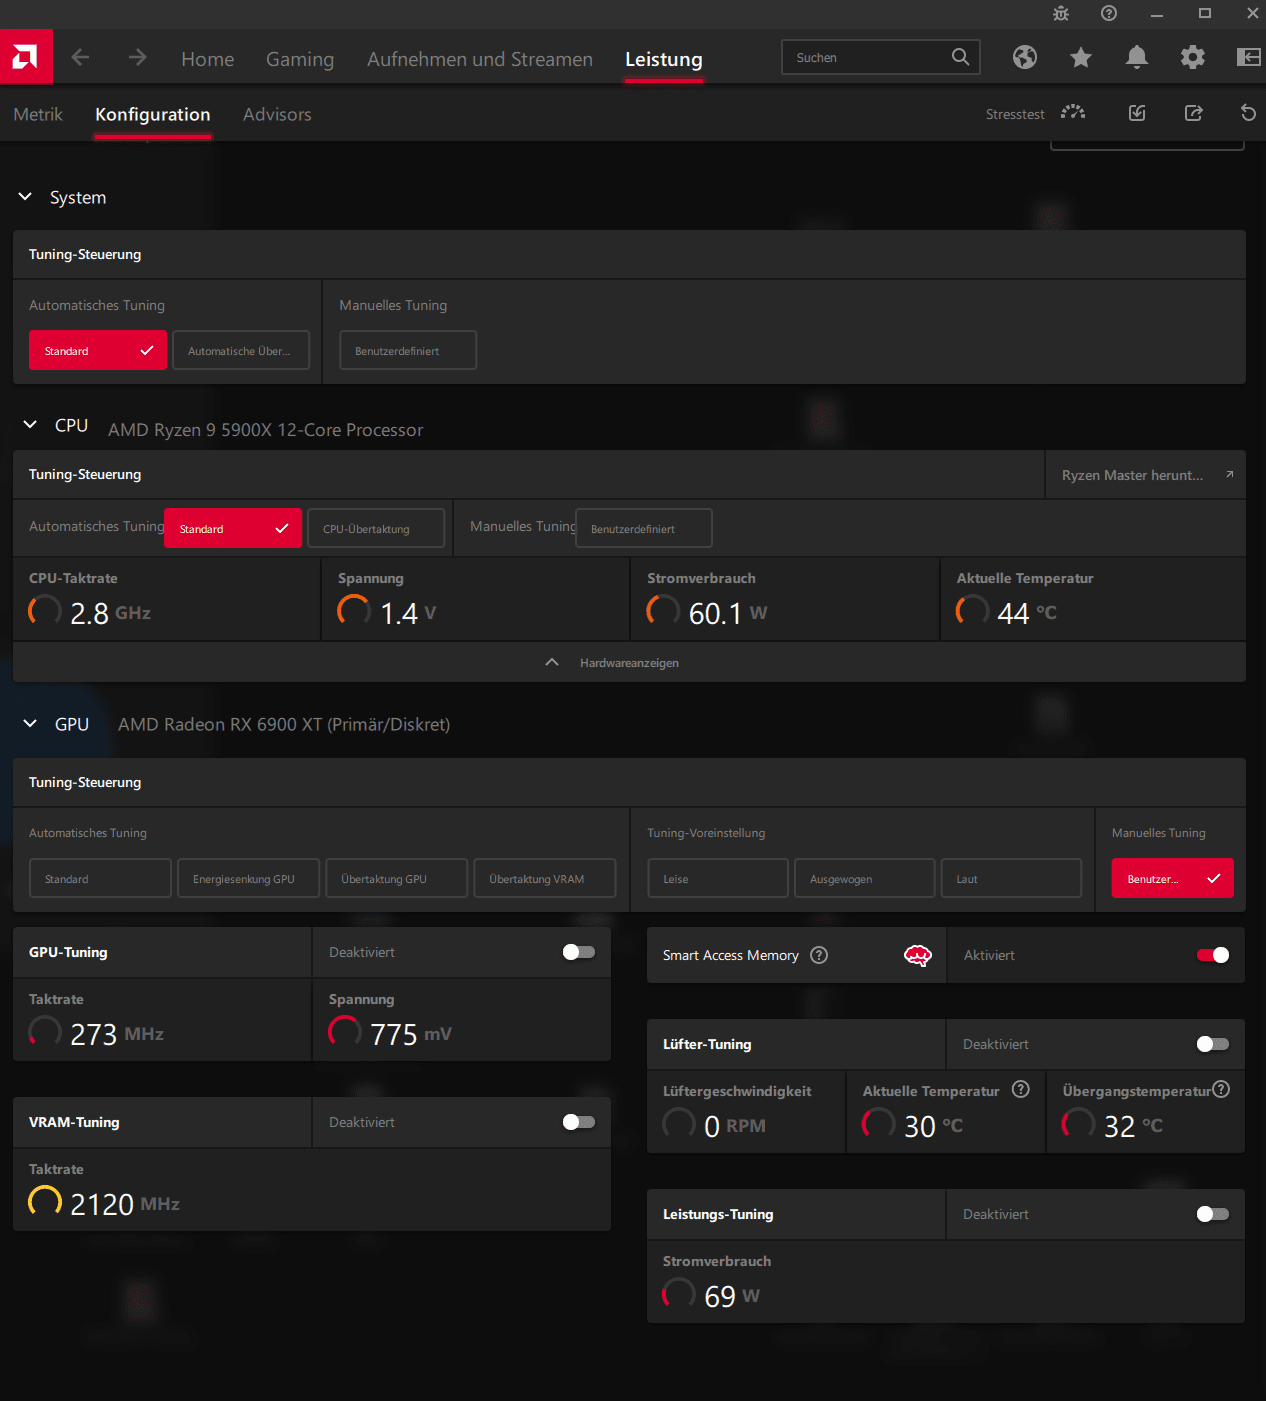1266x1401 pixels.
Task: Click Smart Access Memory help icon
Action: point(819,955)
